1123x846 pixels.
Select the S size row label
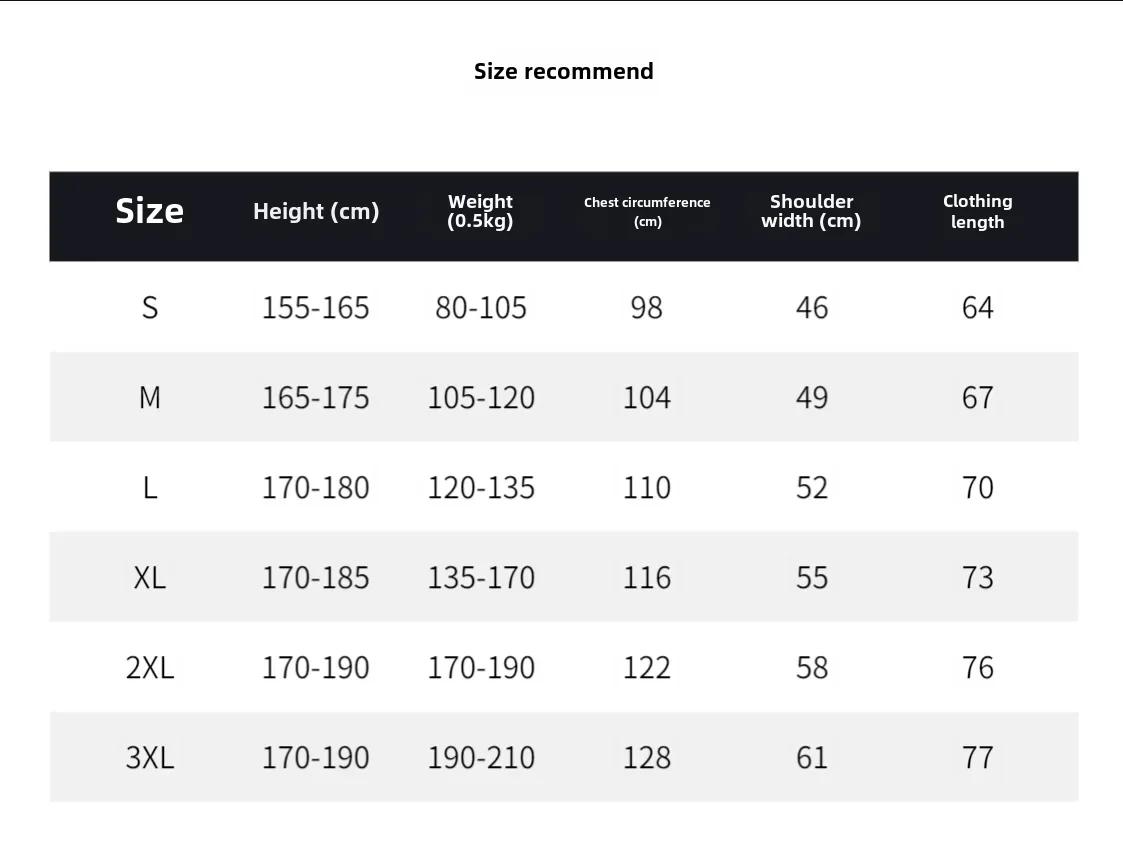pos(150,308)
